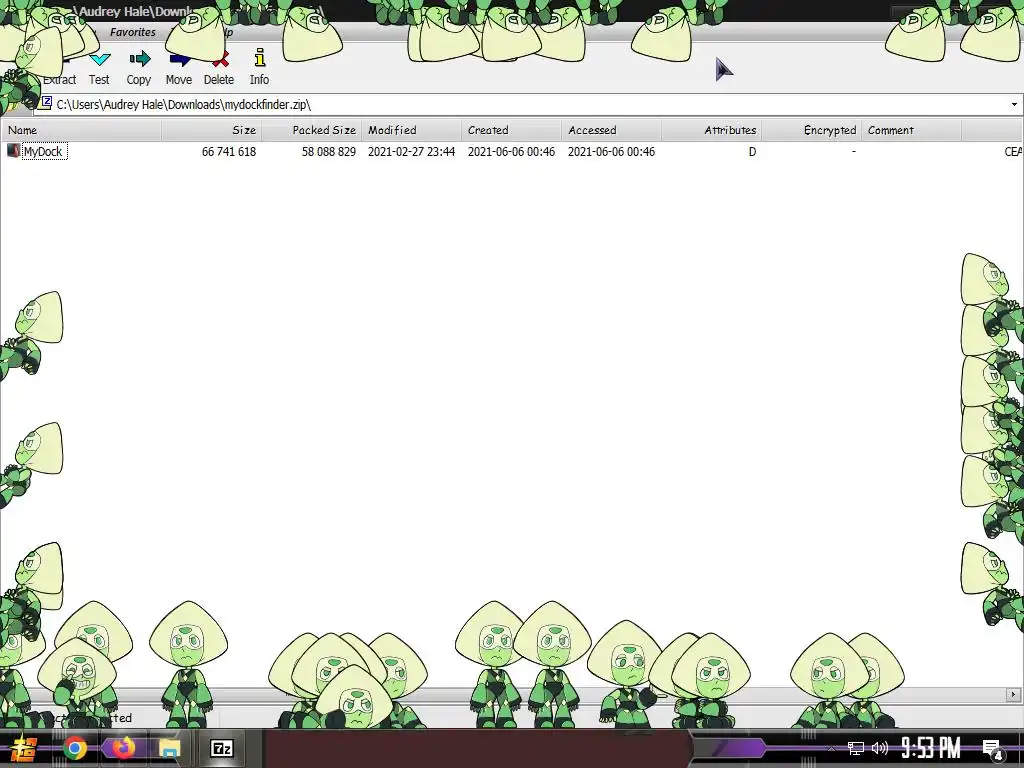Show hidden tray icons chevron
This screenshot has height=768, width=1024.
pos(831,748)
